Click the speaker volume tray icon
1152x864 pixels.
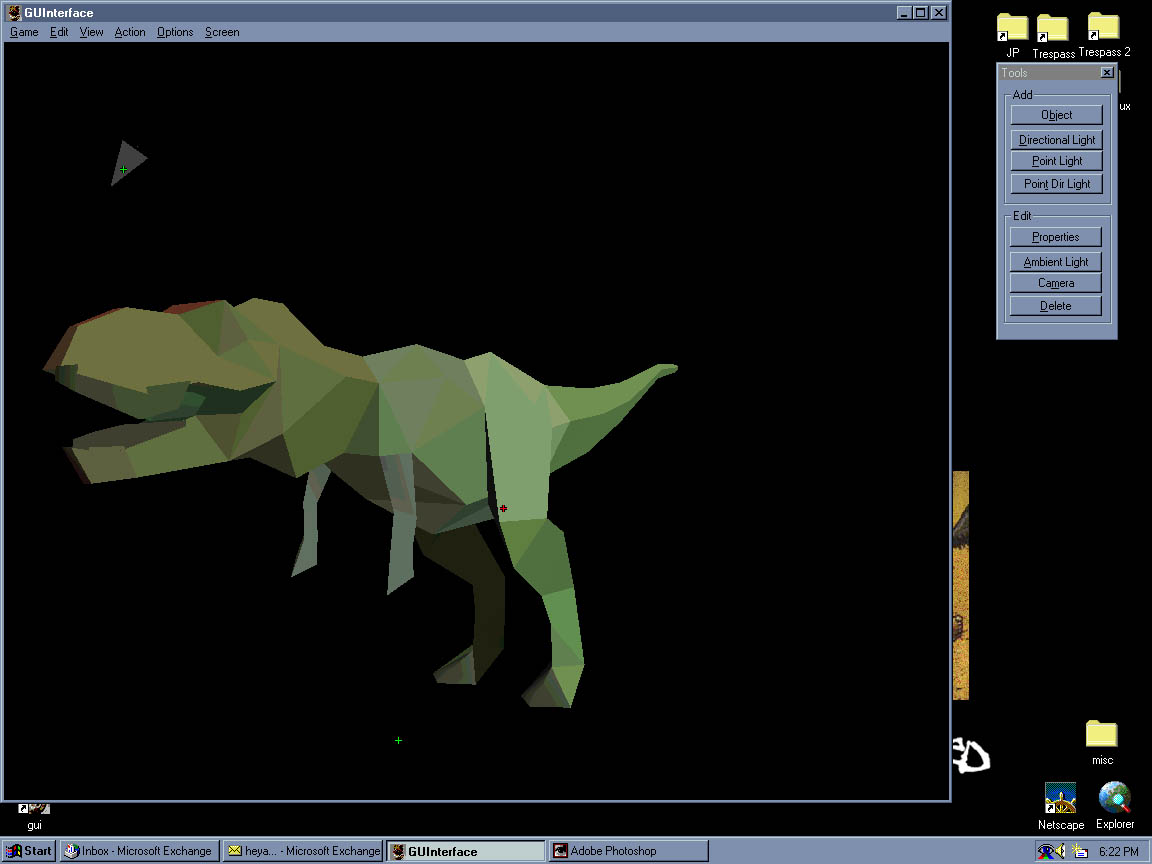pos(1060,851)
